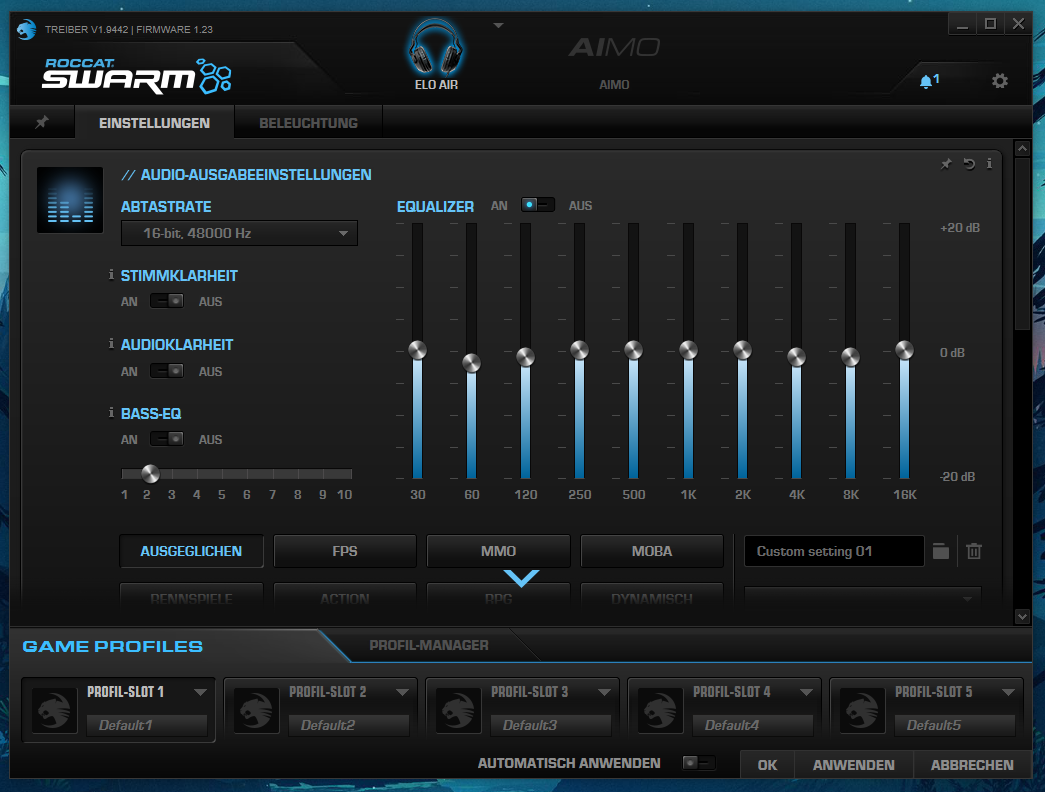Show info for AUDIOKLARHEIT
Screen dimensions: 1045x792
point(111,343)
